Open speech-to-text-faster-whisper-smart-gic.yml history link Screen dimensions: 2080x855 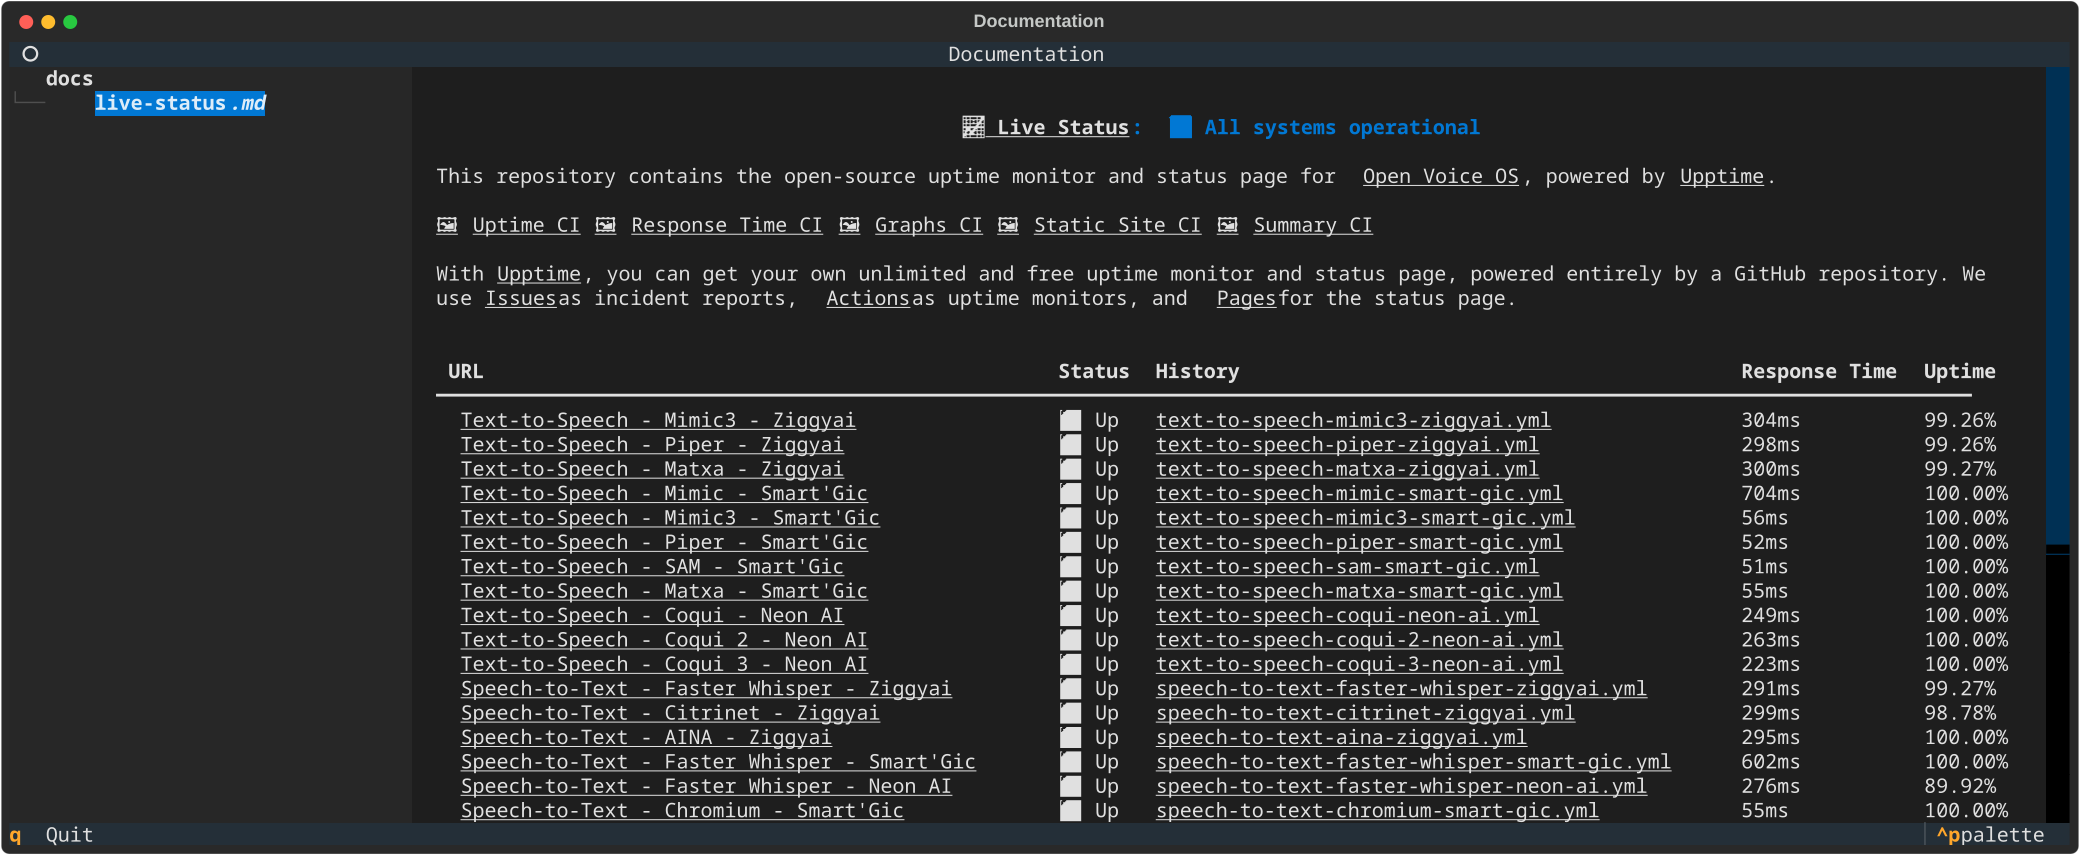pyautogui.click(x=1414, y=762)
